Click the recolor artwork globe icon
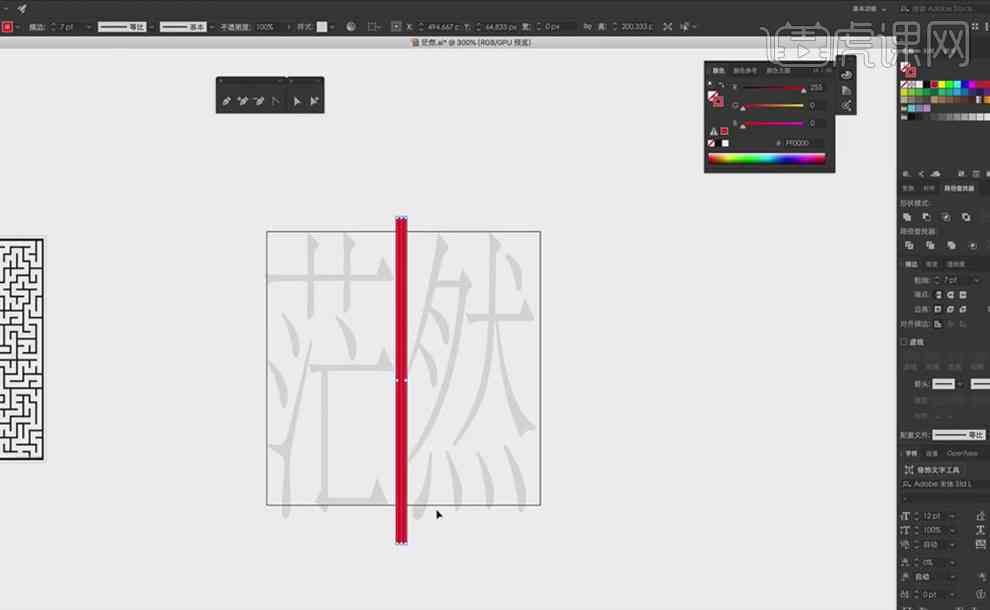 click(351, 27)
